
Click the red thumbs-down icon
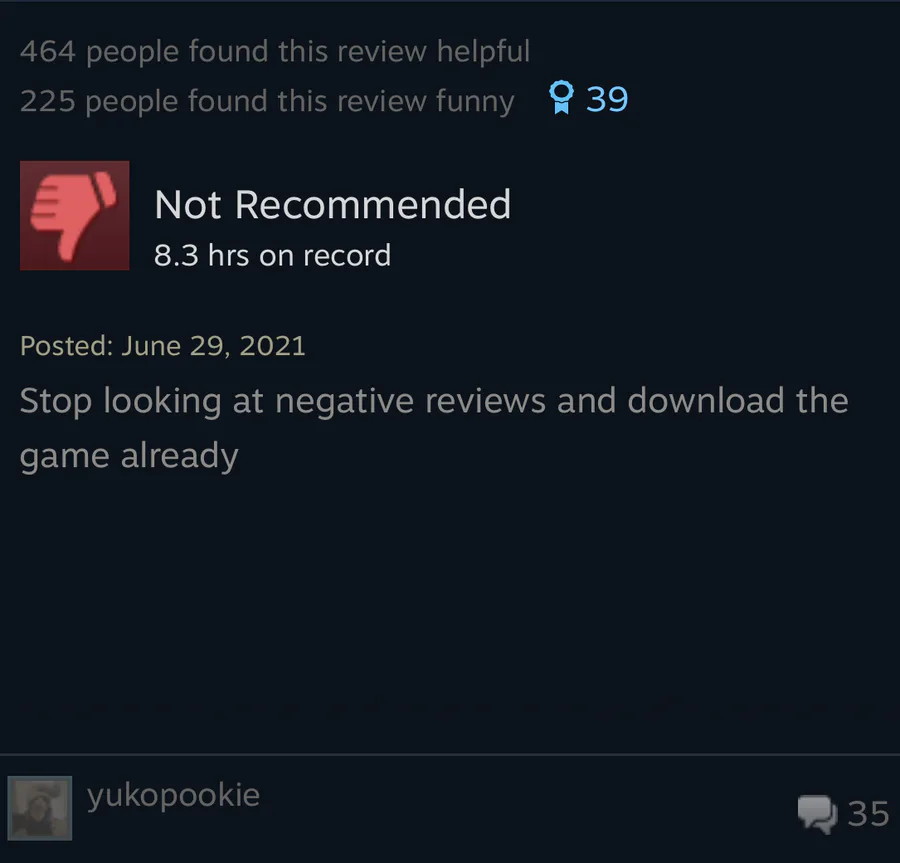click(x=75, y=215)
